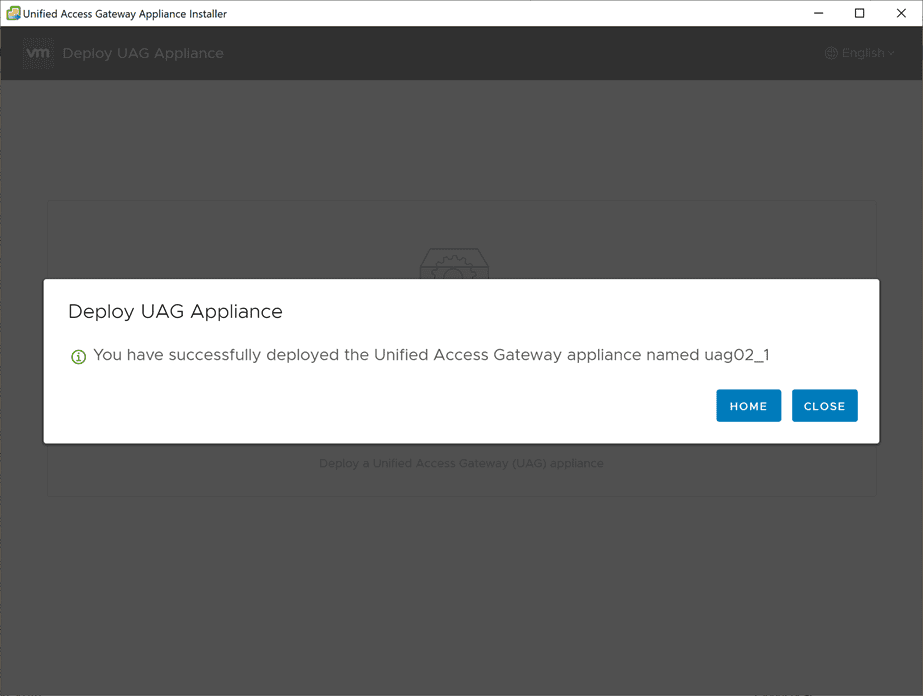Viewport: 923px width, 696px height.
Task: Click the appliance gear deployment icon
Action: [x=454, y=263]
